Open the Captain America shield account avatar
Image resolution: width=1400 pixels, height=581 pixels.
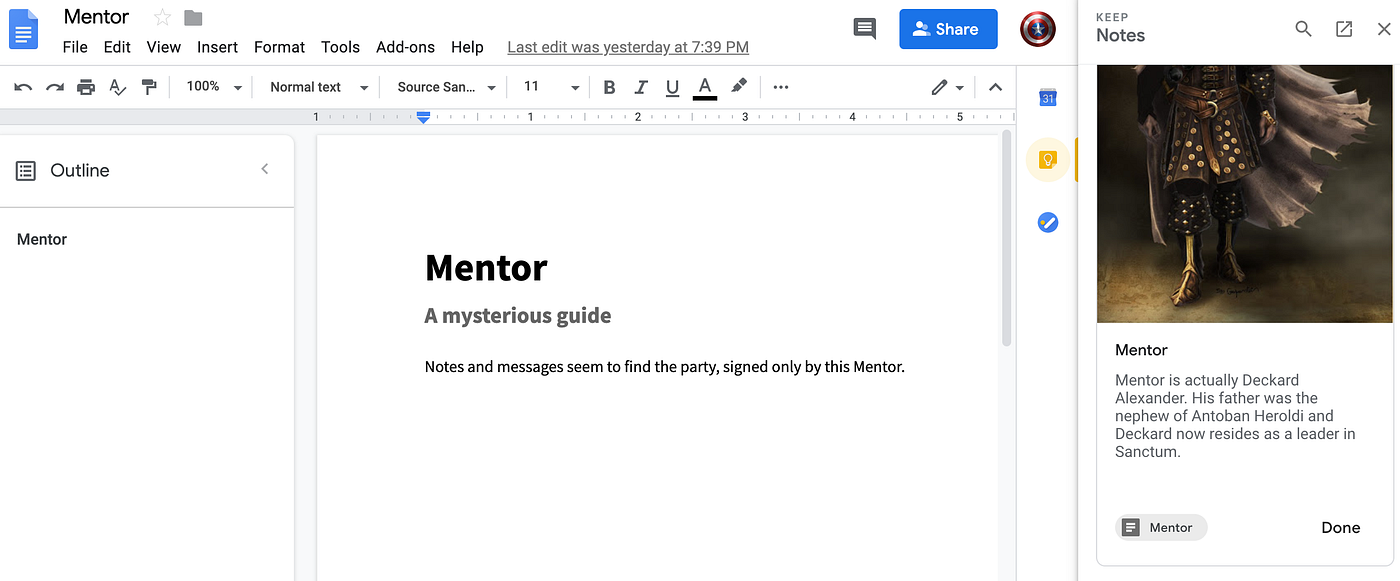(x=1038, y=29)
